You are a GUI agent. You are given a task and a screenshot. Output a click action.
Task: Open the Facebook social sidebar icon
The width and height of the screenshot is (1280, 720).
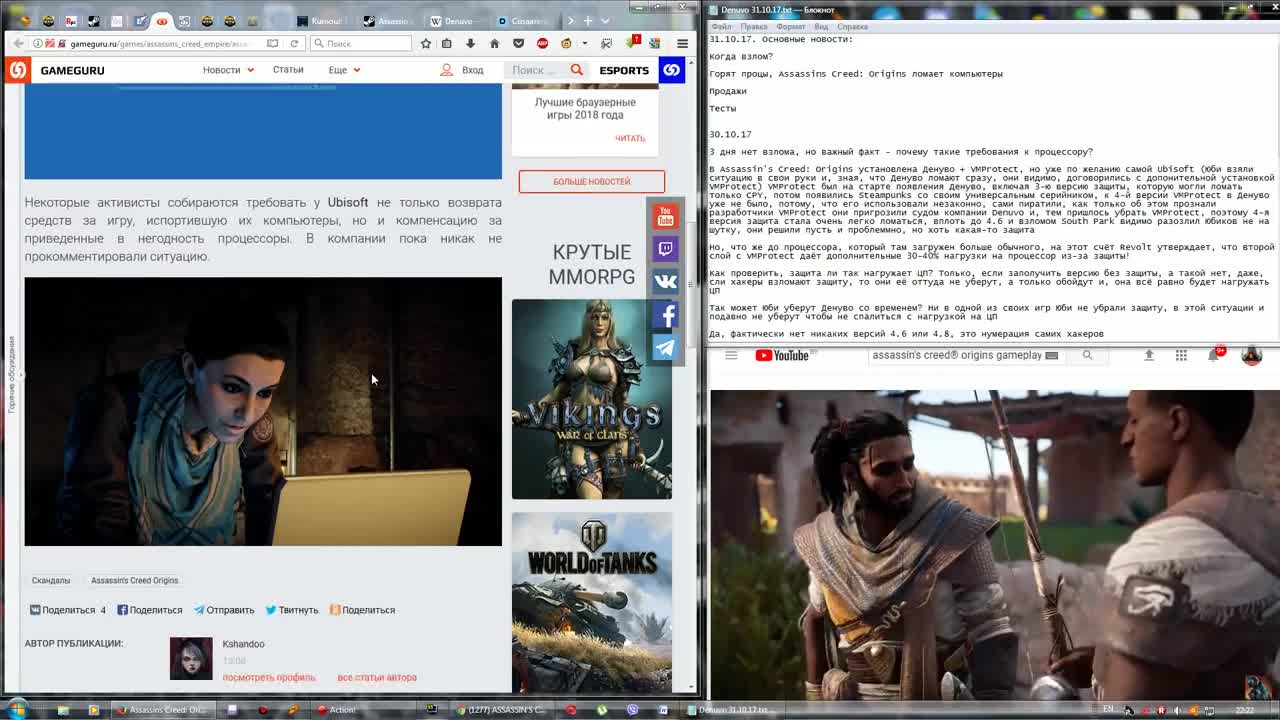tap(665, 315)
